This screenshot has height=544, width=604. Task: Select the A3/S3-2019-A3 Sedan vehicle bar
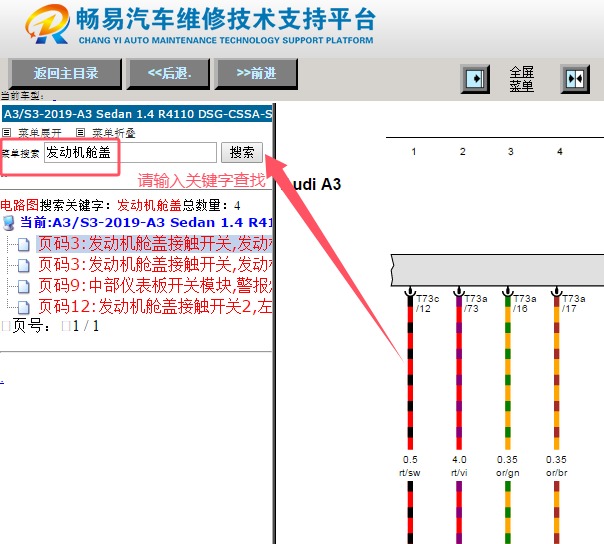(137, 114)
